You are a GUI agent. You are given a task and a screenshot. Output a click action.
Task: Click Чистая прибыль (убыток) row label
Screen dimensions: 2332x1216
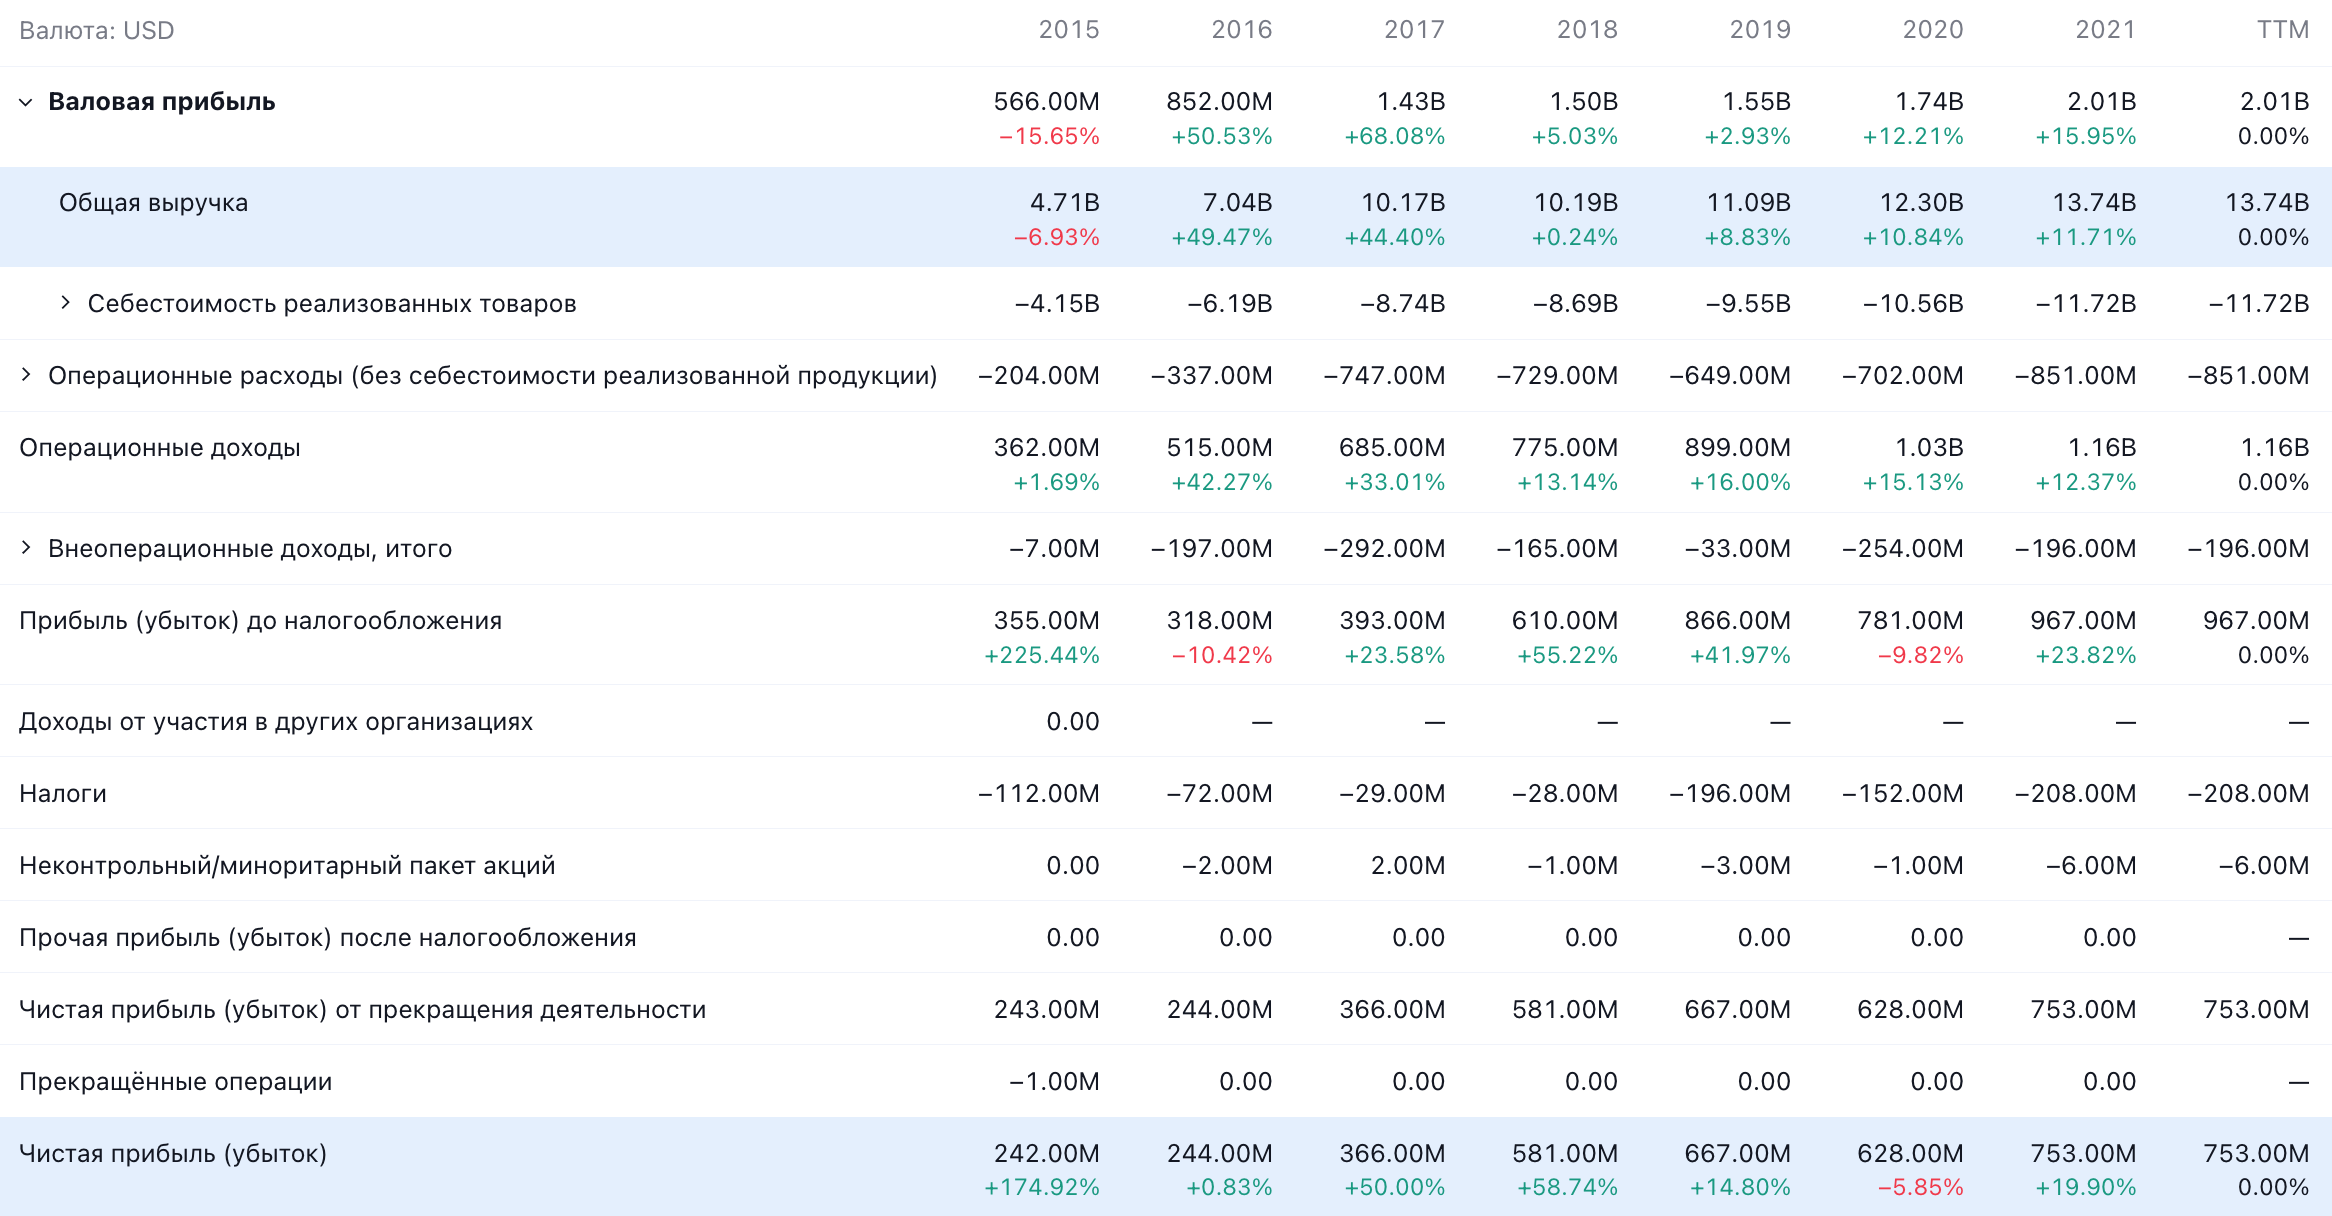(x=173, y=1154)
